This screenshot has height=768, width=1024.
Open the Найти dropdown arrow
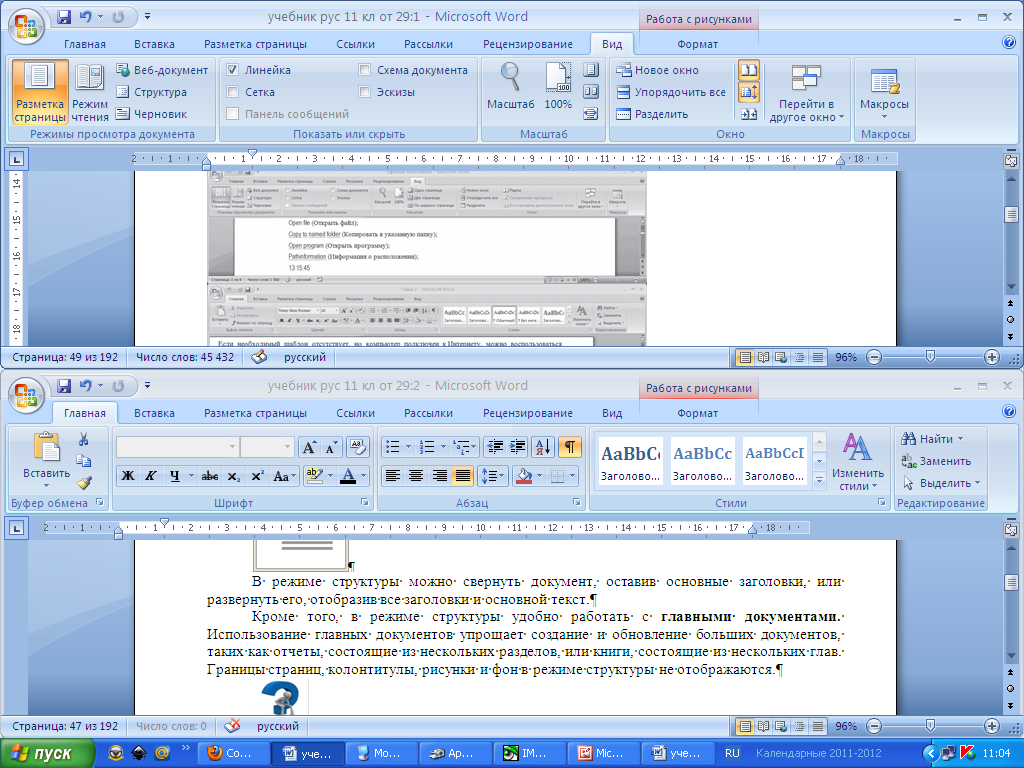point(960,439)
